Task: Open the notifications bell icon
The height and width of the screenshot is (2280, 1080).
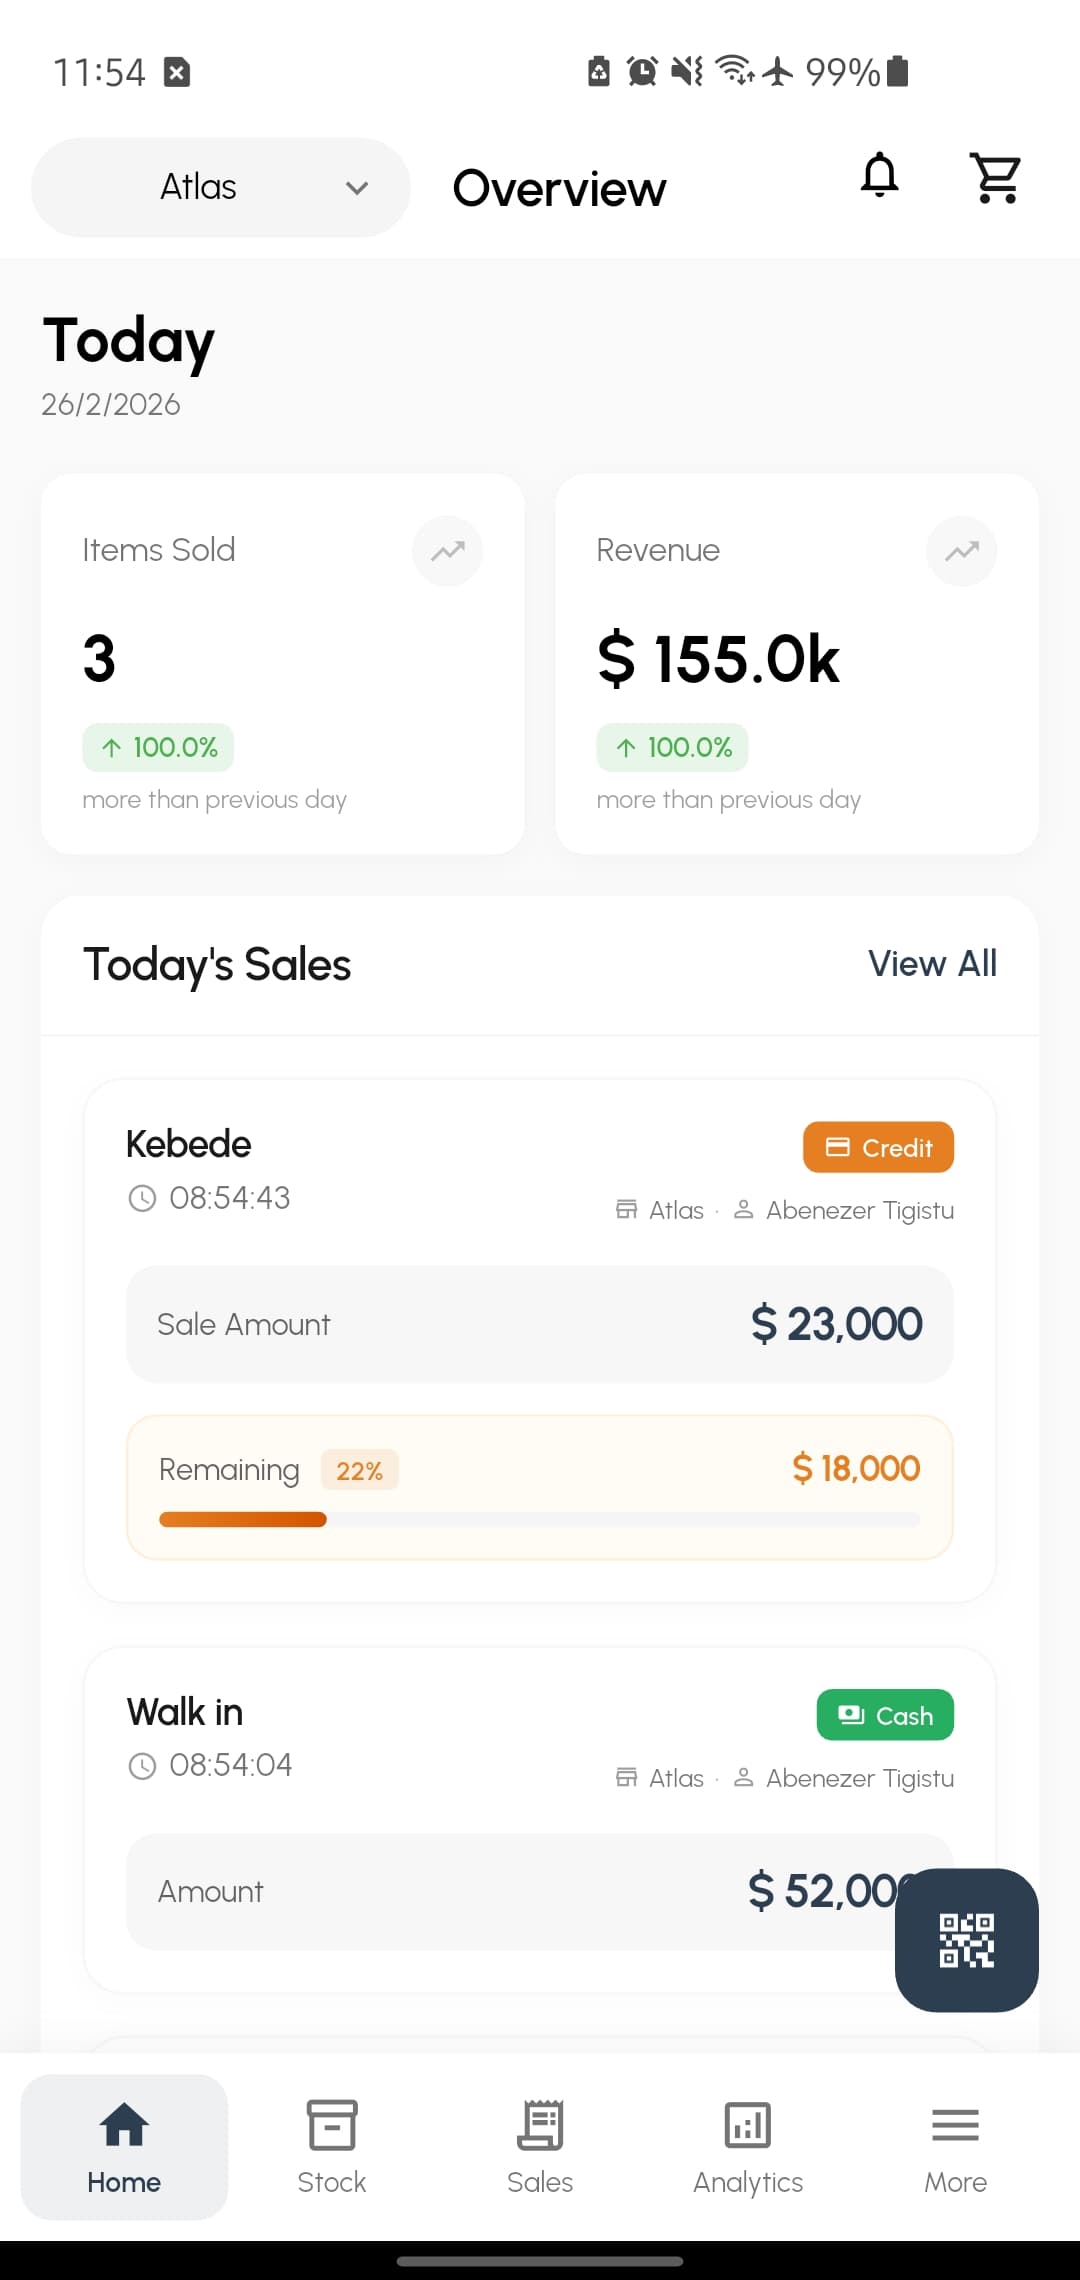Action: (x=879, y=177)
